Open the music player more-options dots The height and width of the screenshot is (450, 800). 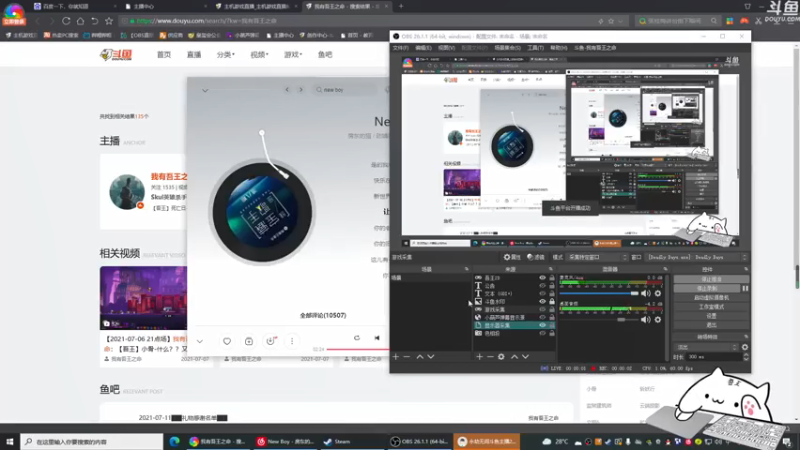pyautogui.click(x=292, y=341)
